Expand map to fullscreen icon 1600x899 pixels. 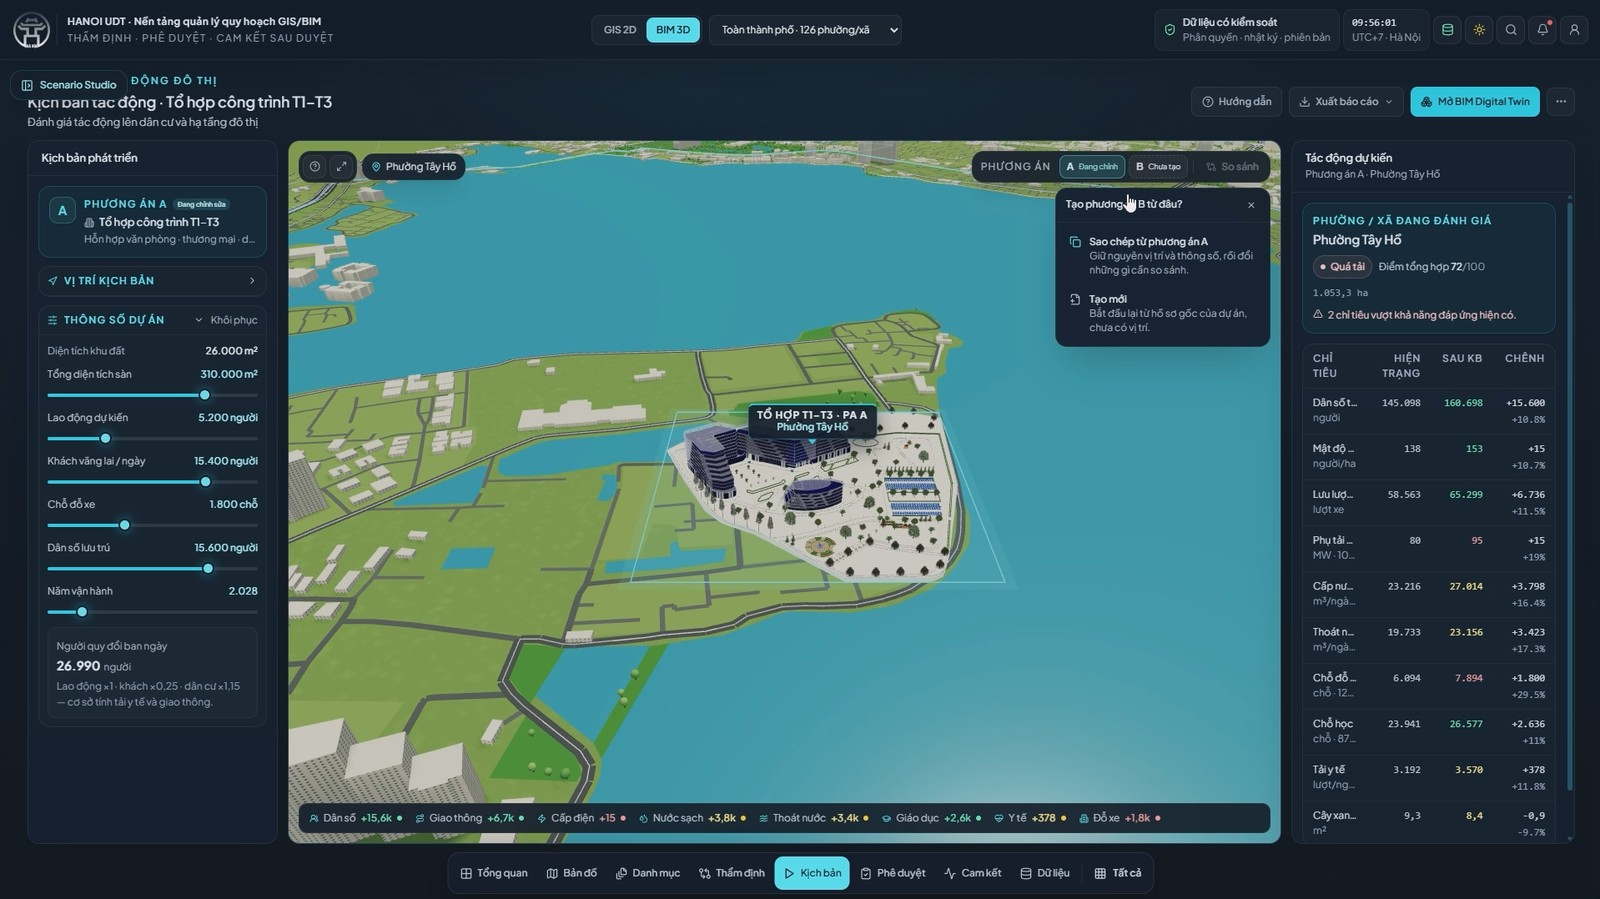[x=341, y=167]
